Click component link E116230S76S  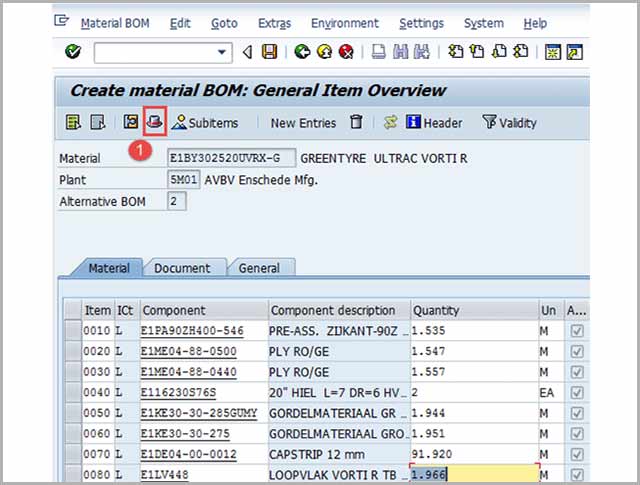click(178, 392)
